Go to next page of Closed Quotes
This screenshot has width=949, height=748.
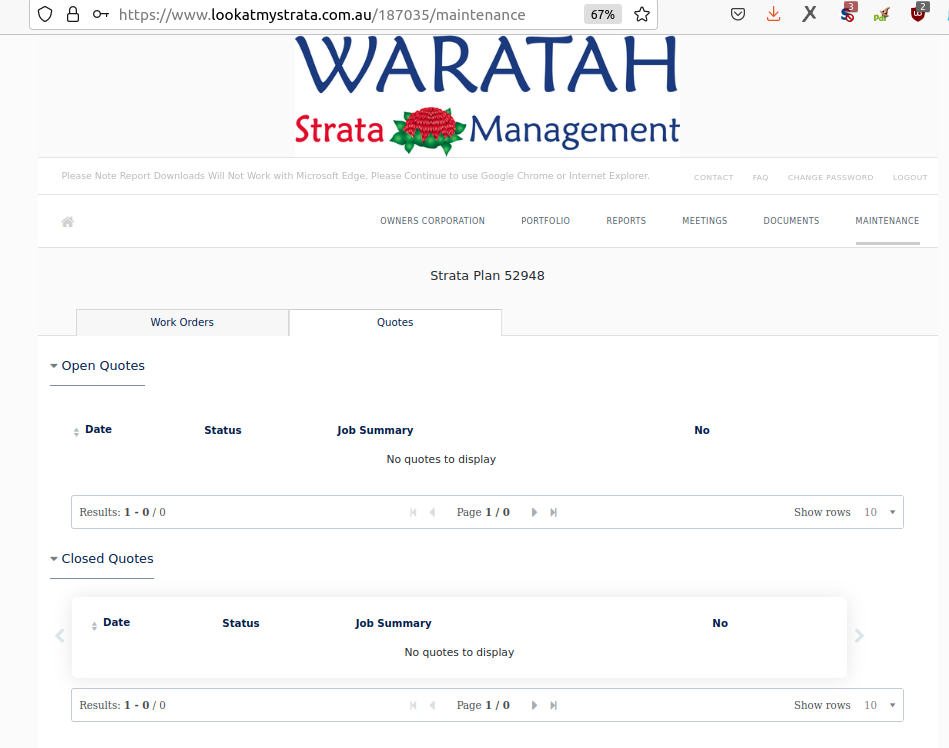point(534,706)
